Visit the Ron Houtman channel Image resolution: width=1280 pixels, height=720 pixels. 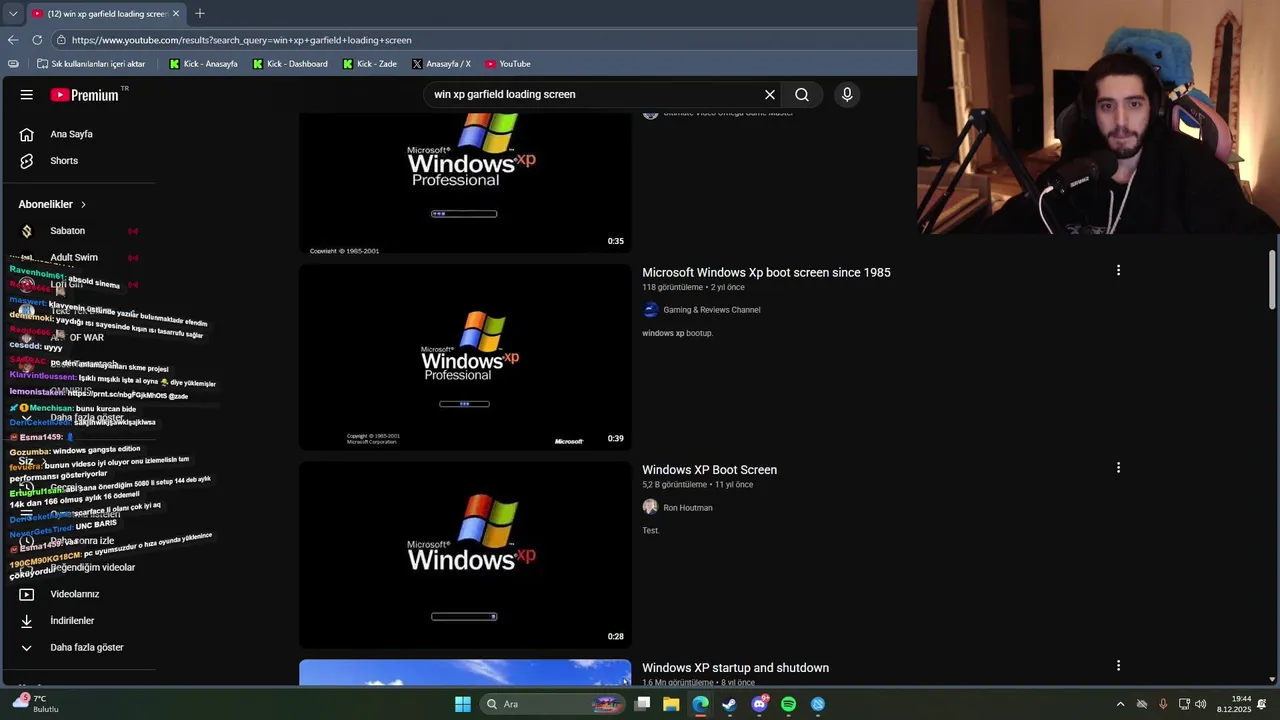(x=688, y=508)
